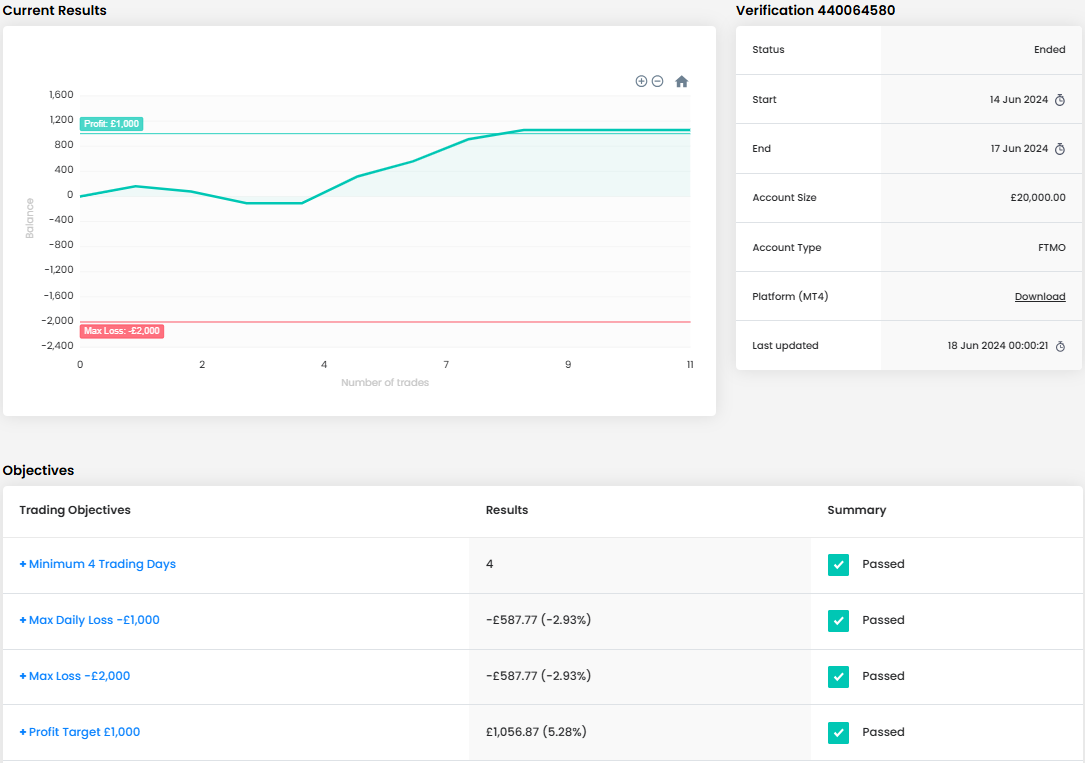This screenshot has width=1085, height=763.
Task: Click the Max Loss passed checkmark
Action: tap(838, 677)
